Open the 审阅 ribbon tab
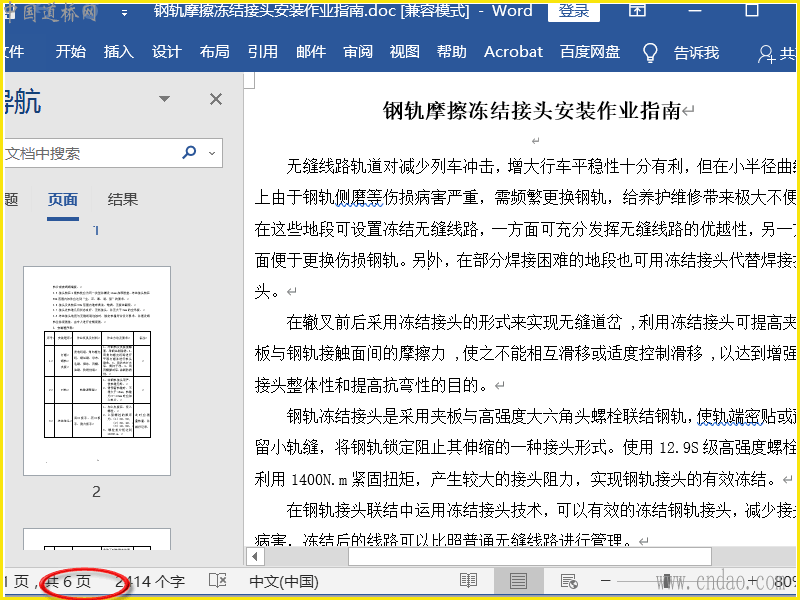The height and width of the screenshot is (600, 800). pos(357,52)
